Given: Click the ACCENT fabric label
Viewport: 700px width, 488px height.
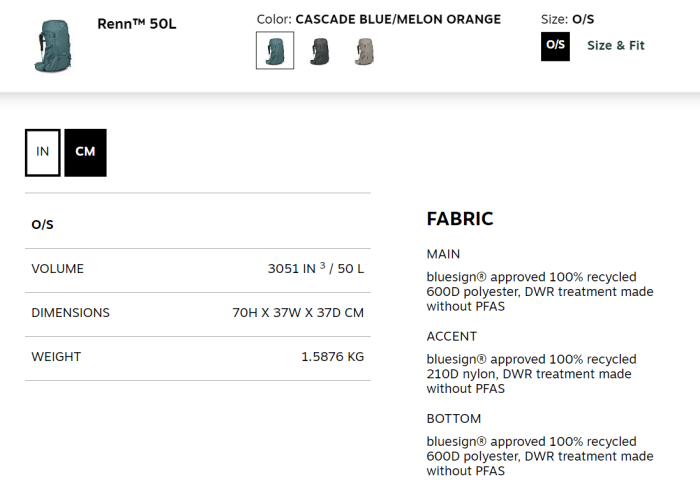Looking at the screenshot, I should coord(452,336).
